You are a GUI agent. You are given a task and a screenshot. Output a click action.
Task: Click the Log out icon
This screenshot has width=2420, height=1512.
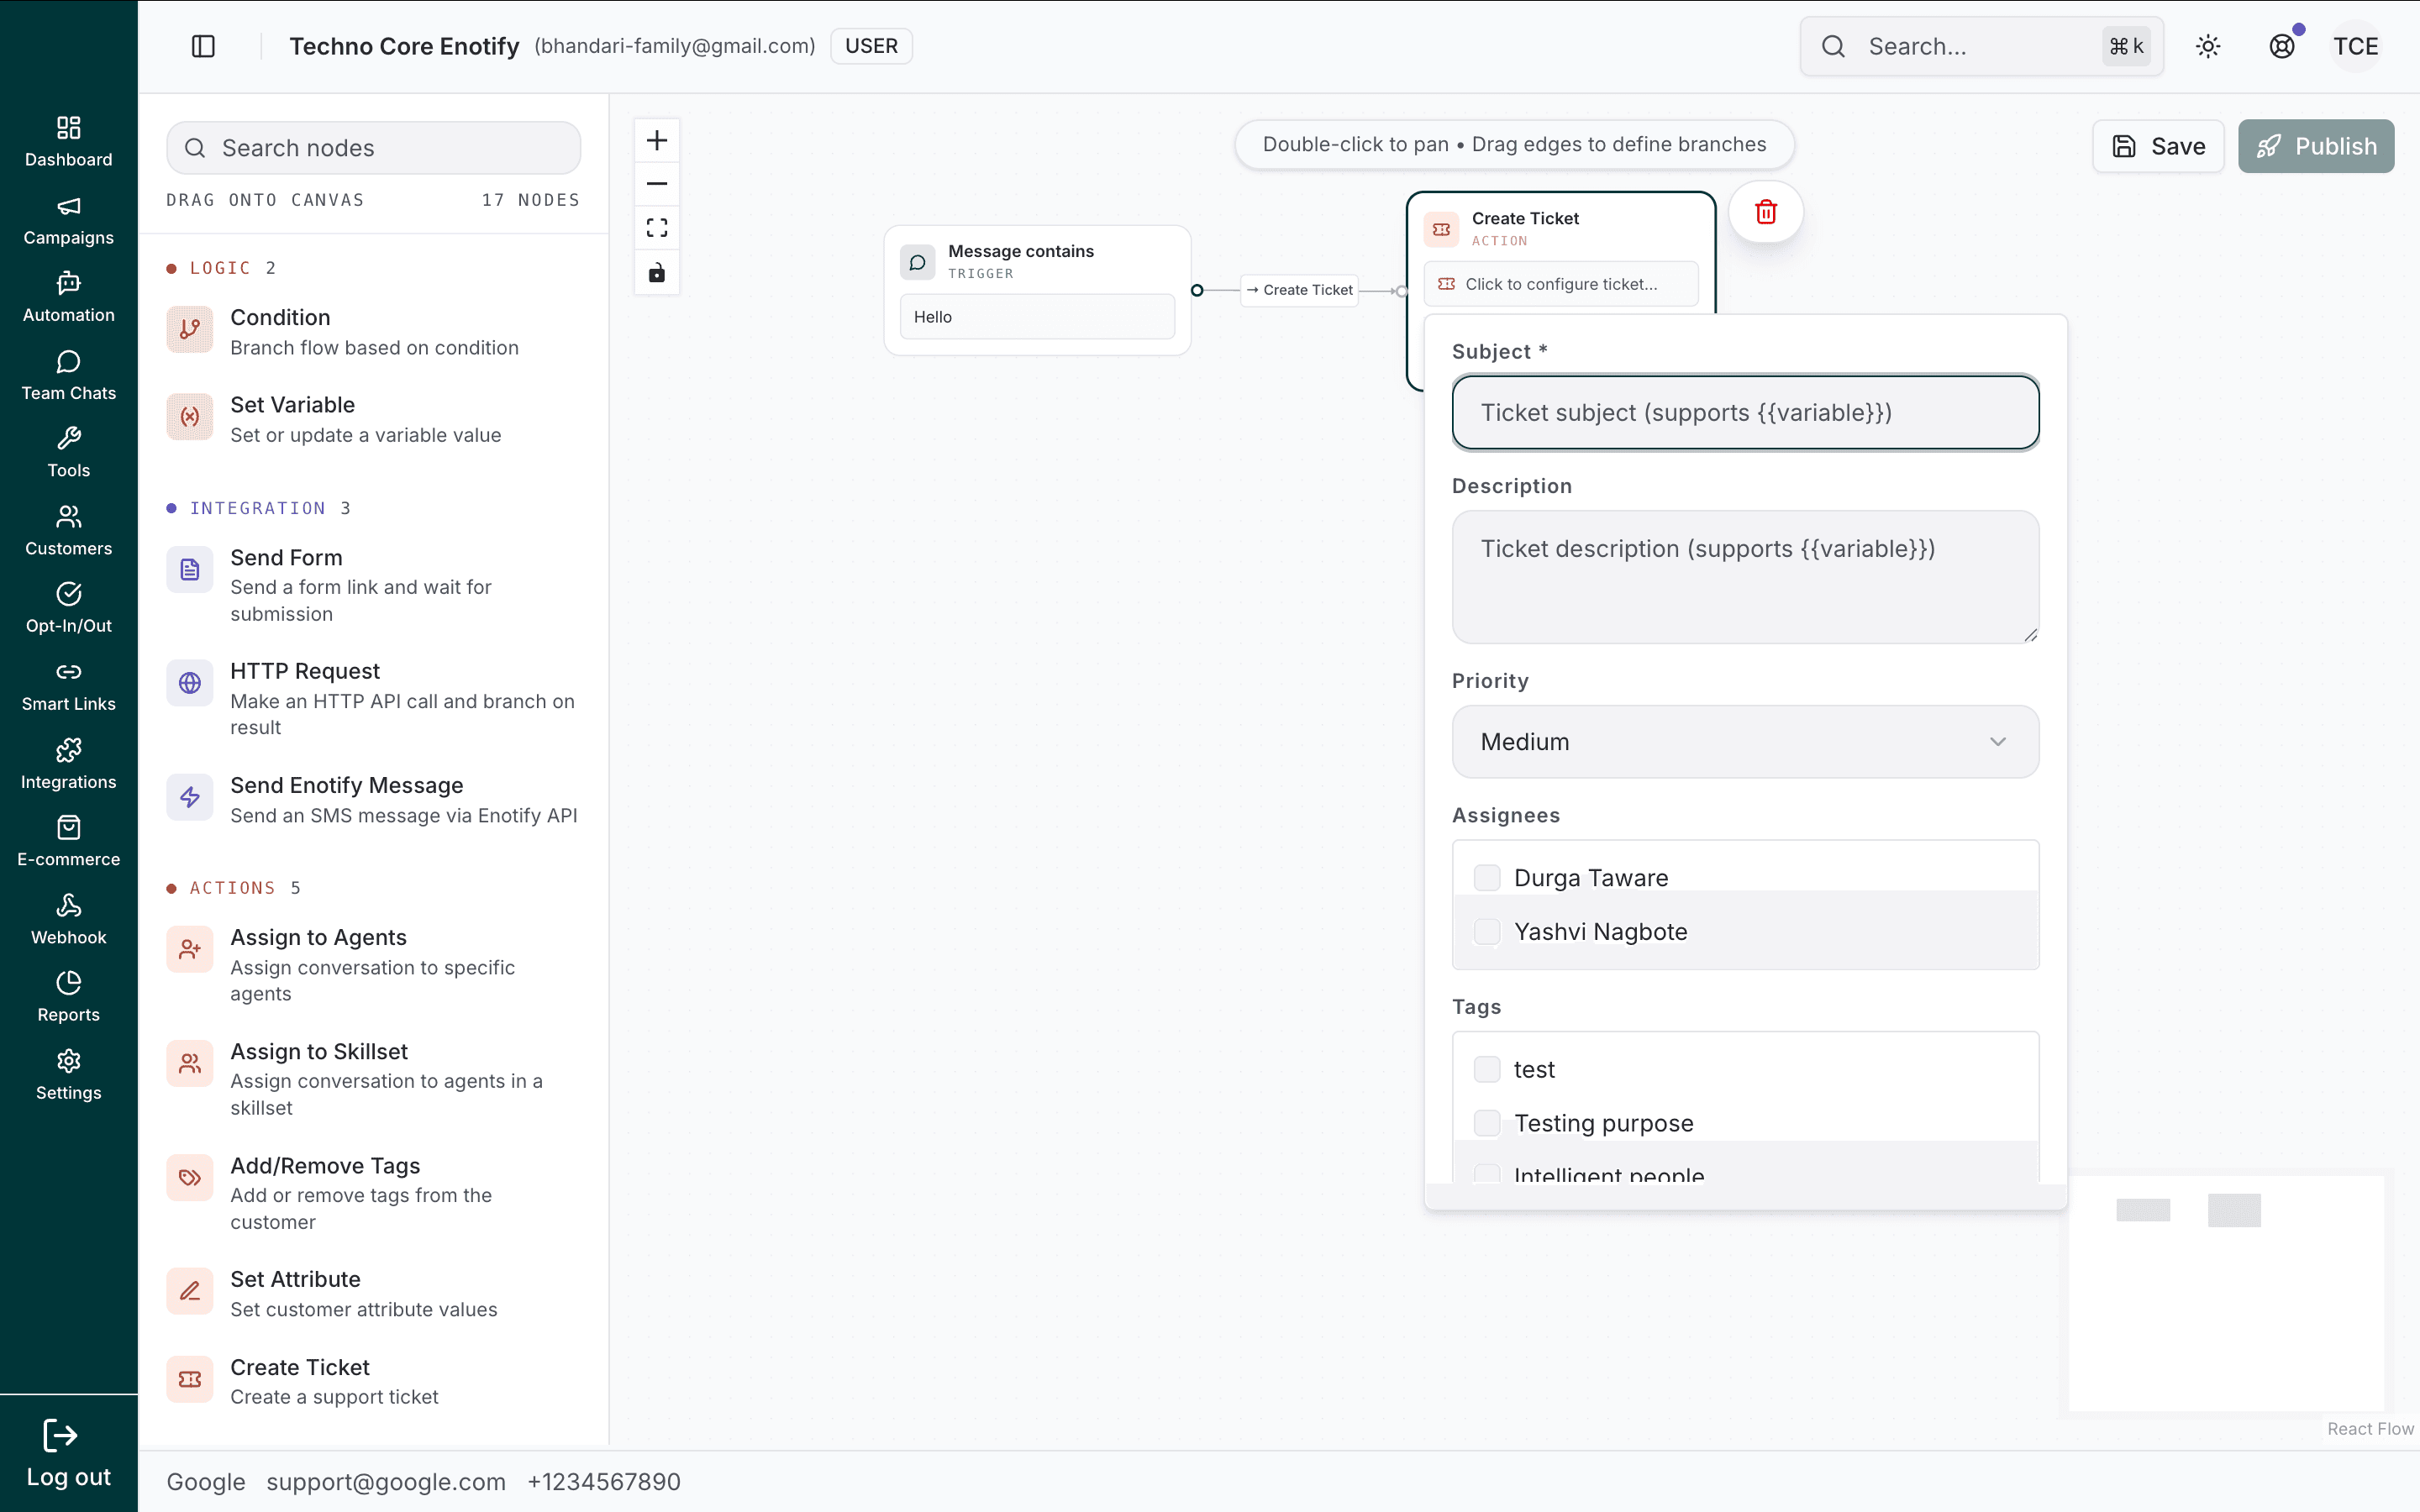(x=60, y=1436)
